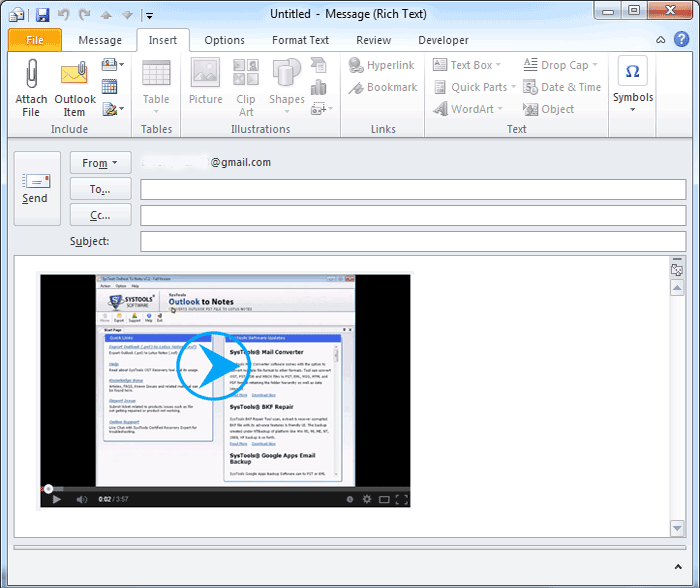Switch to the Message tab
This screenshot has height=588, width=700.
click(100, 40)
